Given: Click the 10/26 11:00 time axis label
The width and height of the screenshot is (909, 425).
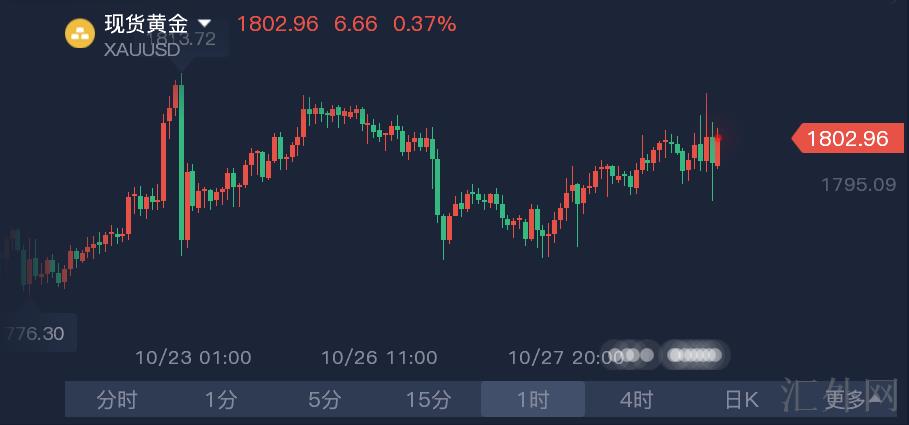Looking at the screenshot, I should tap(379, 357).
